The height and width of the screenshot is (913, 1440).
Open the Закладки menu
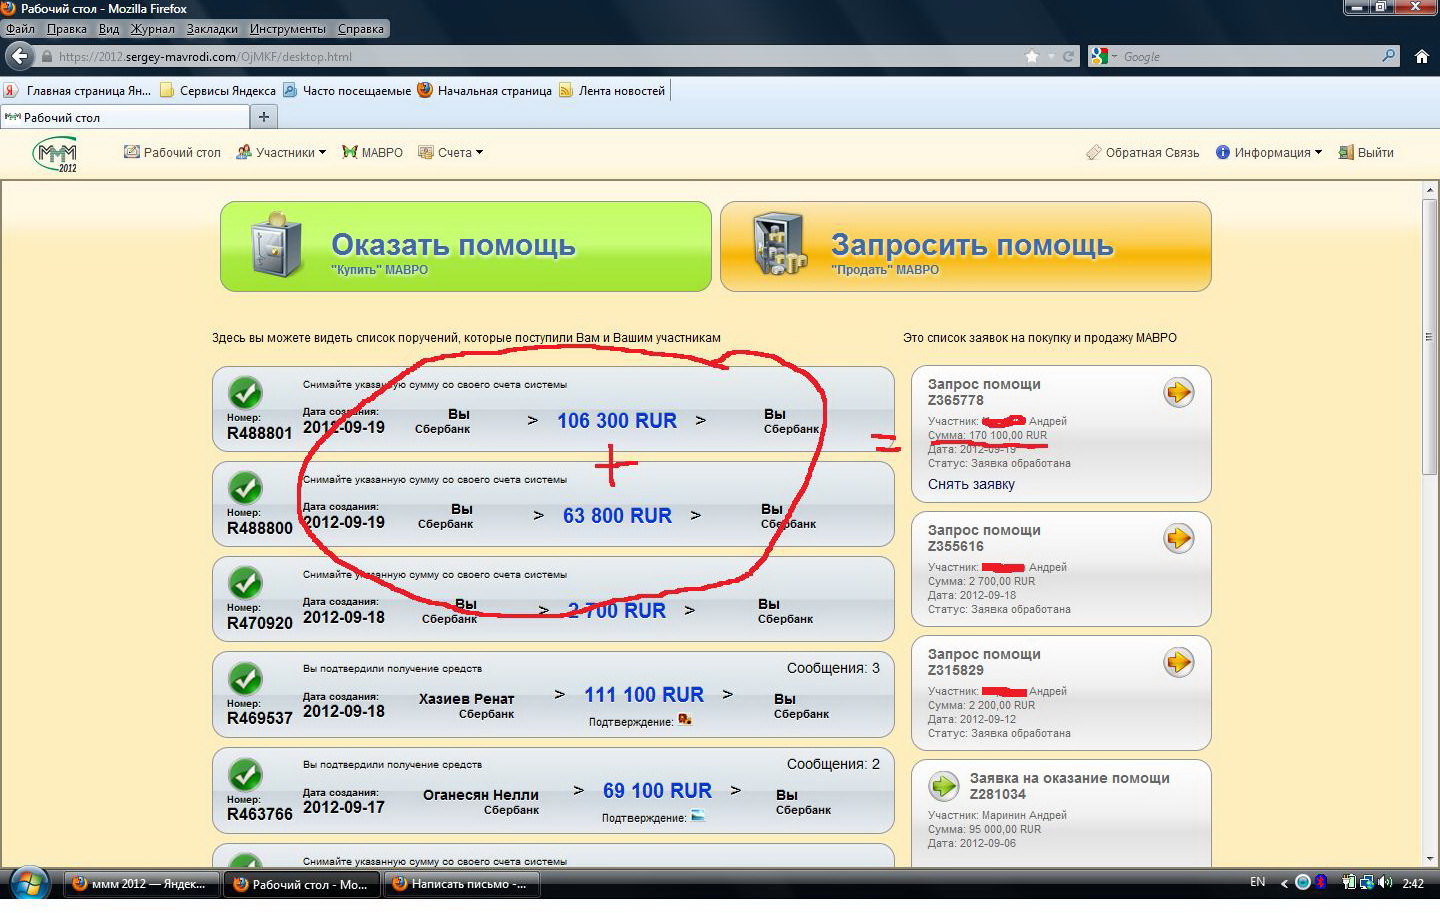[x=212, y=29]
